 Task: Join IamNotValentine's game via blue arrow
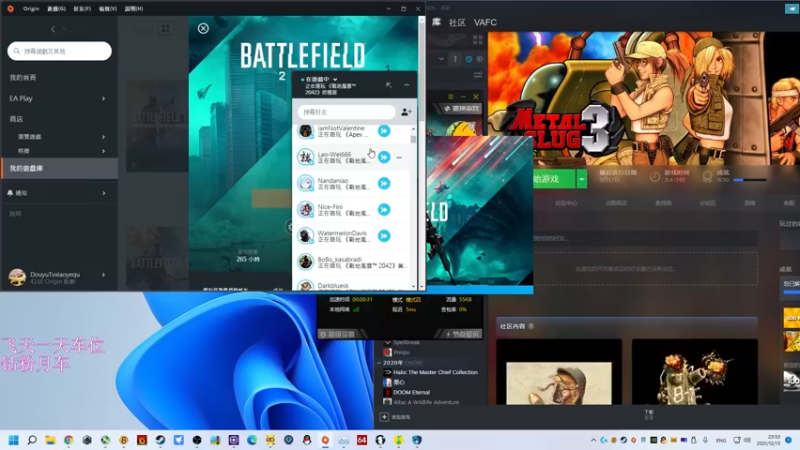(384, 131)
